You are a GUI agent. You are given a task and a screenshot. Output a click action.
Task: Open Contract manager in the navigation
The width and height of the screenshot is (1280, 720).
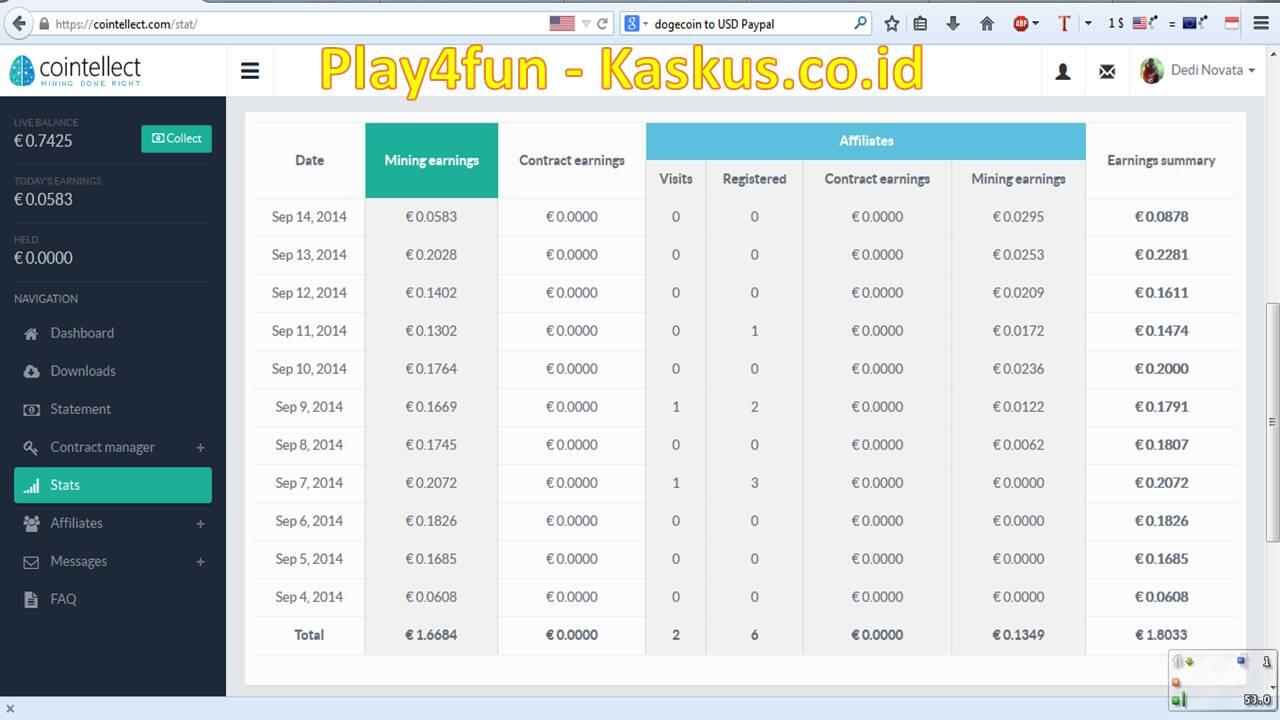click(x=102, y=447)
